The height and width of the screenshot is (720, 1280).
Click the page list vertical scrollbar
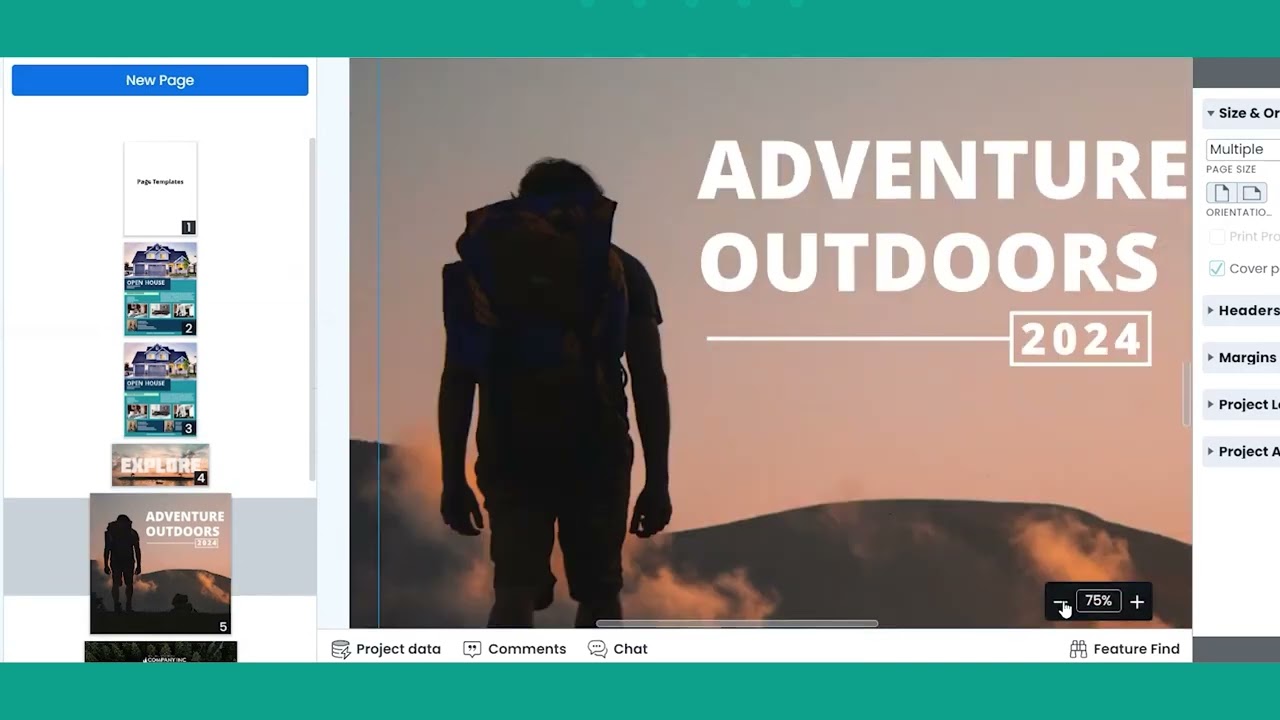tap(312, 310)
